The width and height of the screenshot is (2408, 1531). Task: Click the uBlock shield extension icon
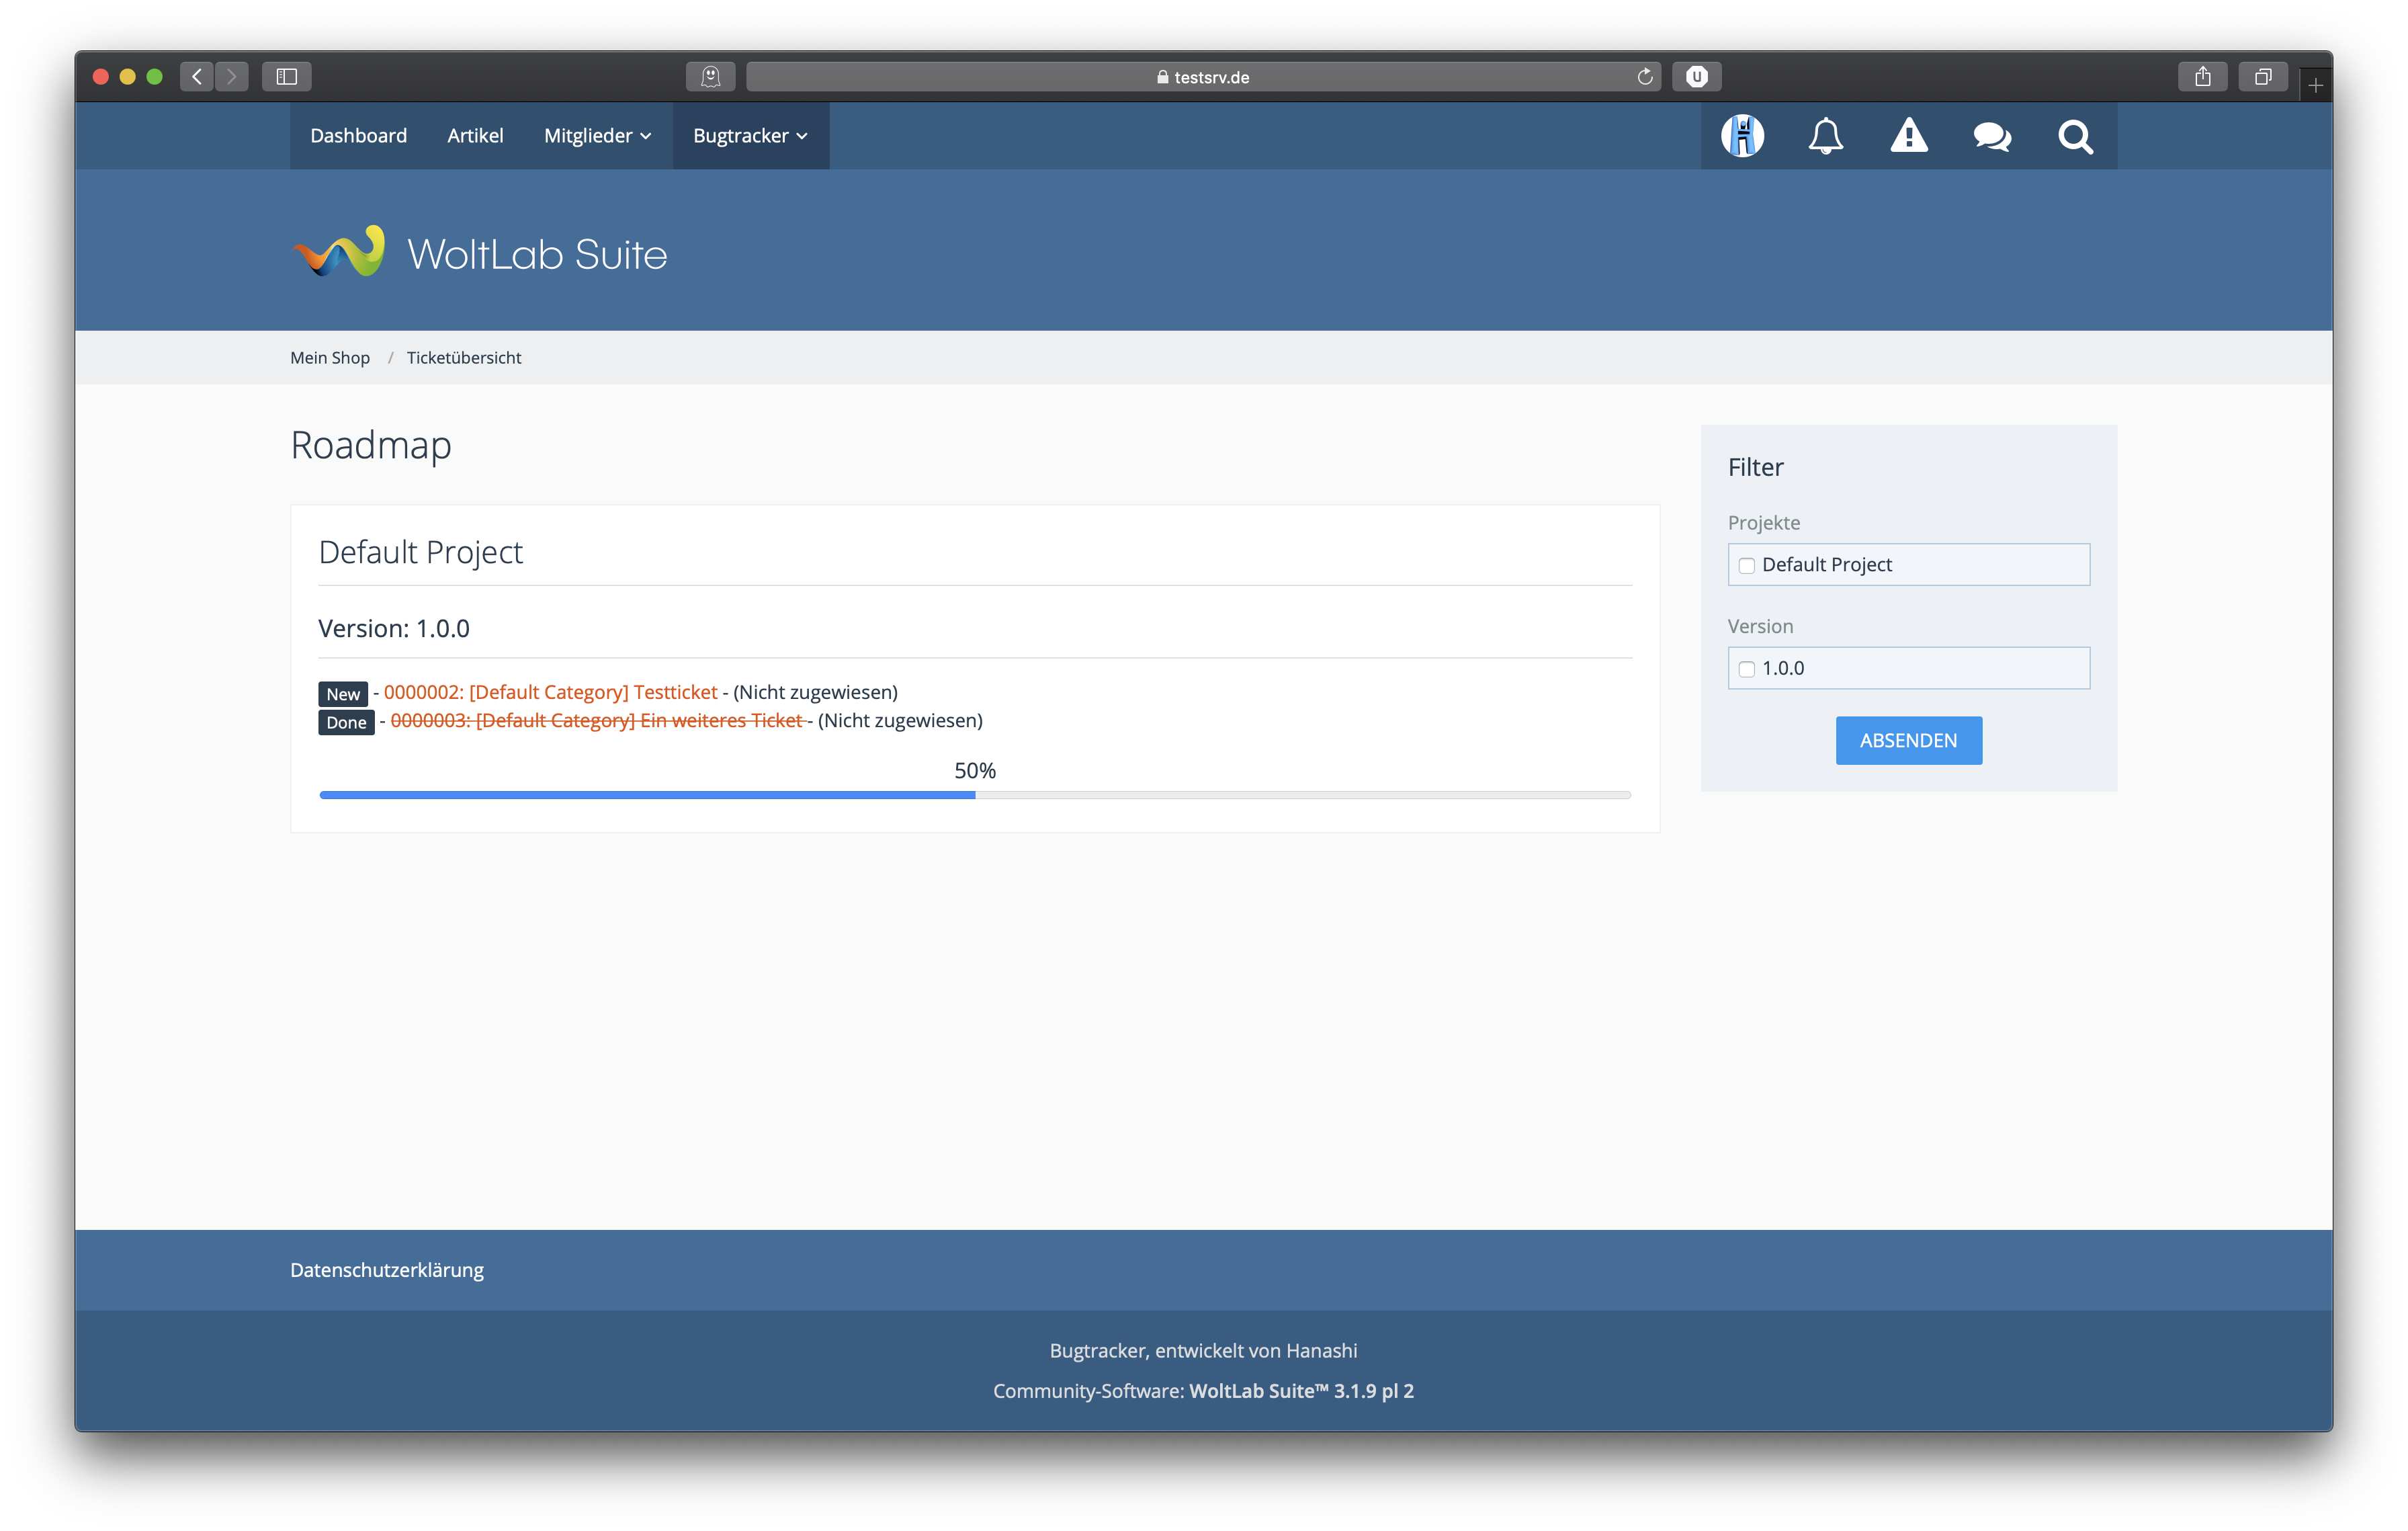pos(1697,77)
